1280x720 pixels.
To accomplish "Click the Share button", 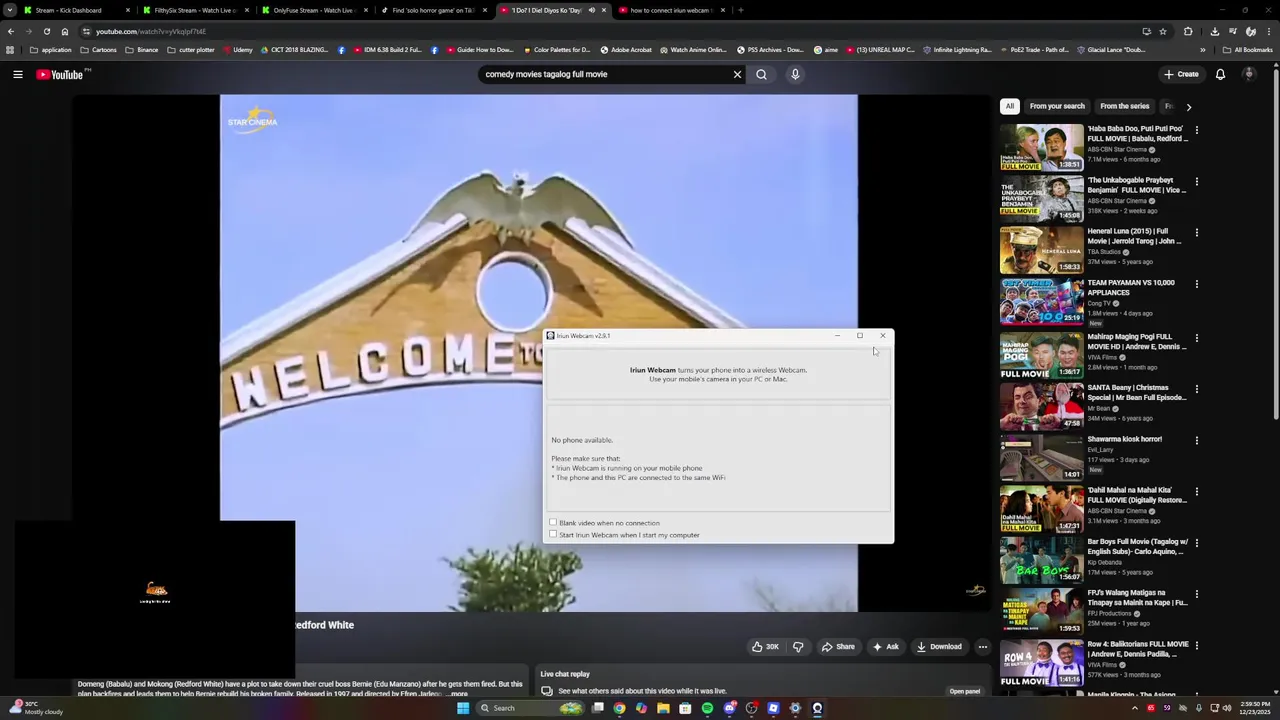I will point(838,647).
